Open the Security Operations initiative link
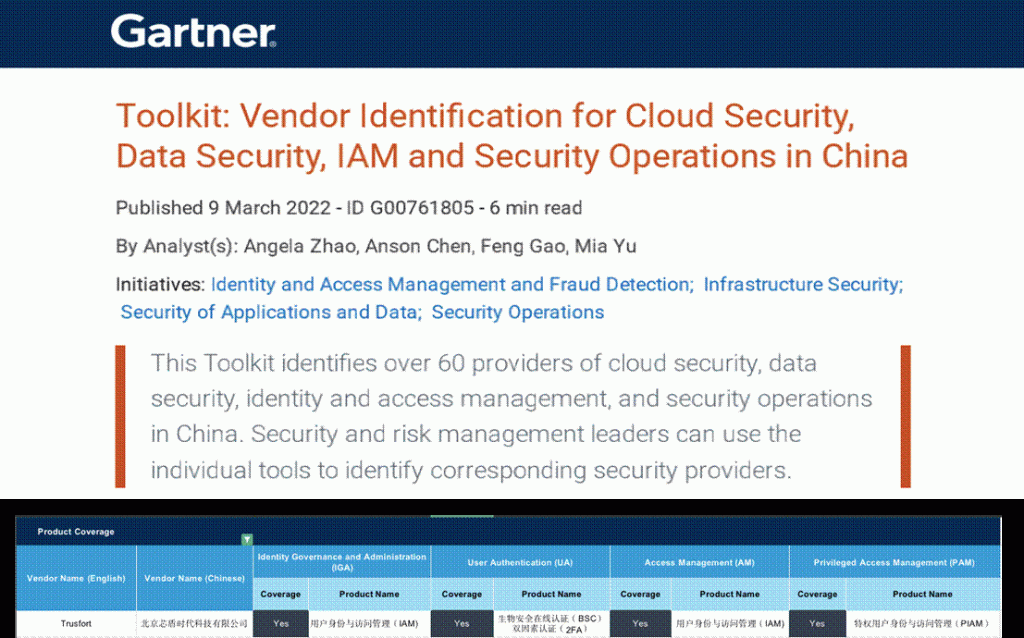Image resolution: width=1024 pixels, height=638 pixels. pyautogui.click(x=518, y=312)
